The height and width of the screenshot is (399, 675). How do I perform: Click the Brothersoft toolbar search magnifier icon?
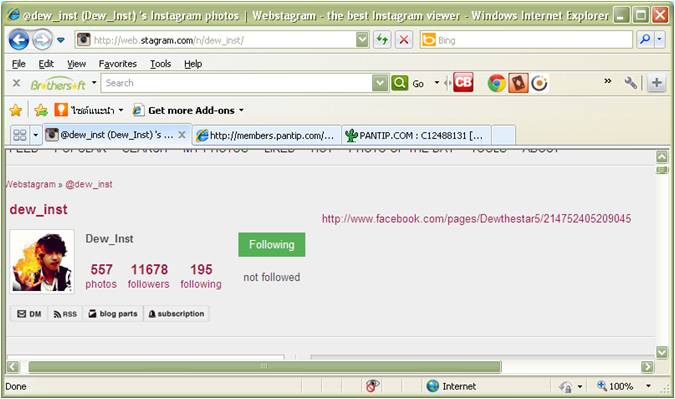pyautogui.click(x=399, y=83)
